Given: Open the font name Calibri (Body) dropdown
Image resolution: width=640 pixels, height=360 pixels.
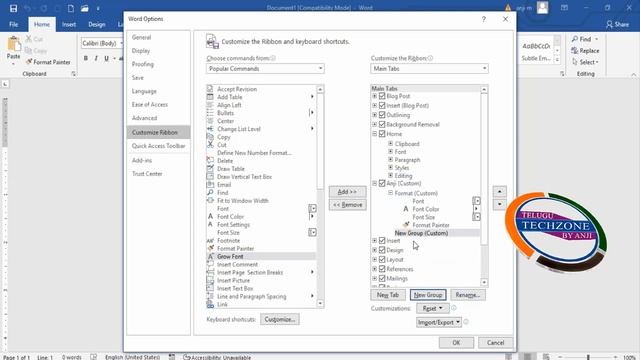Looking at the screenshot, I should [122, 43].
